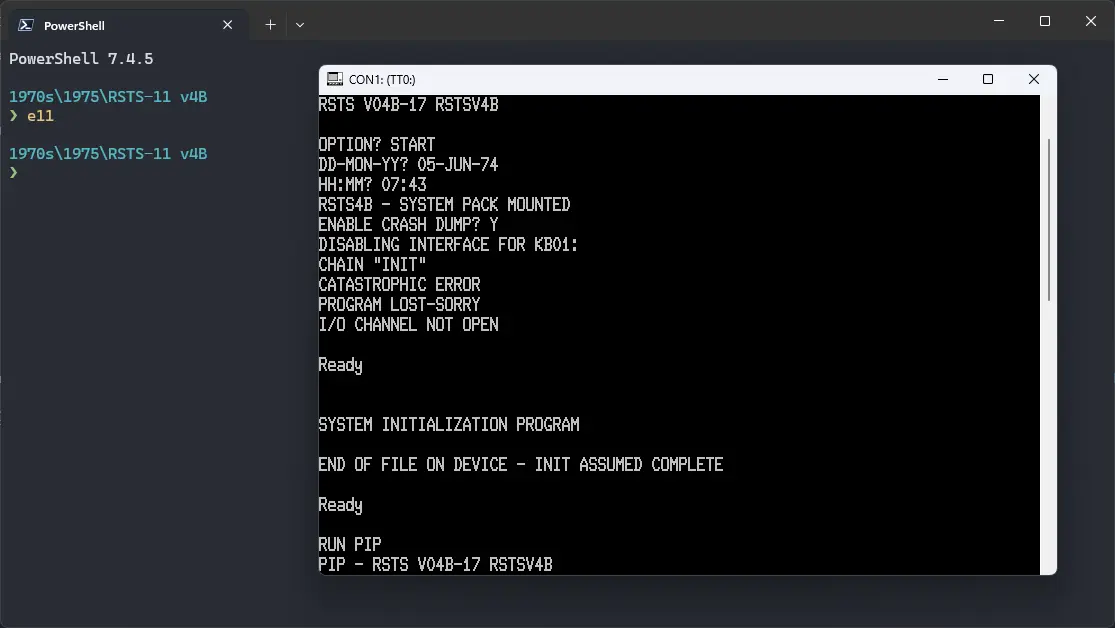Click the e11 command text
Image resolution: width=1115 pixels, height=628 pixels.
click(x=39, y=115)
